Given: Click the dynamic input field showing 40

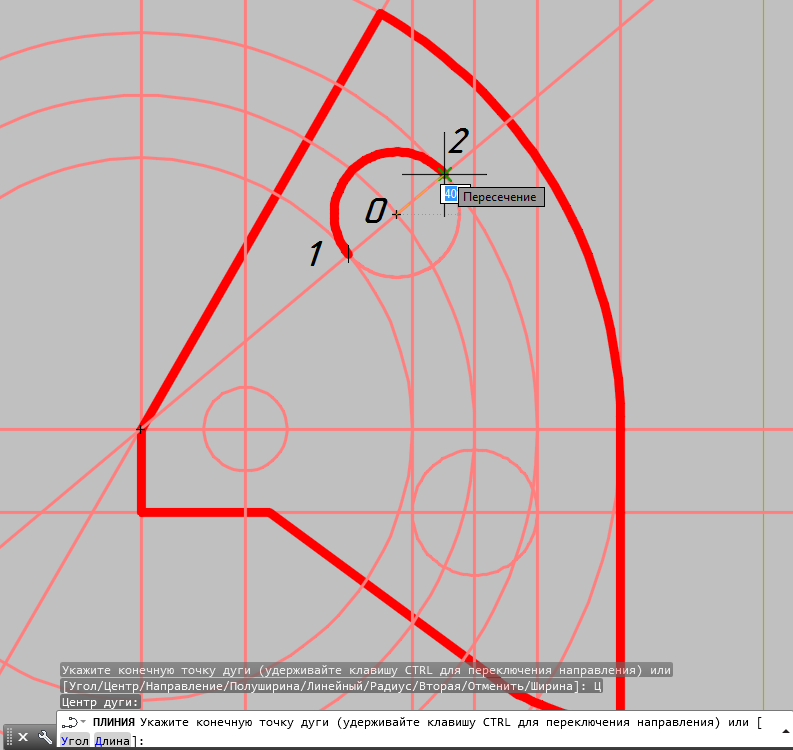Looking at the screenshot, I should pos(450,194).
